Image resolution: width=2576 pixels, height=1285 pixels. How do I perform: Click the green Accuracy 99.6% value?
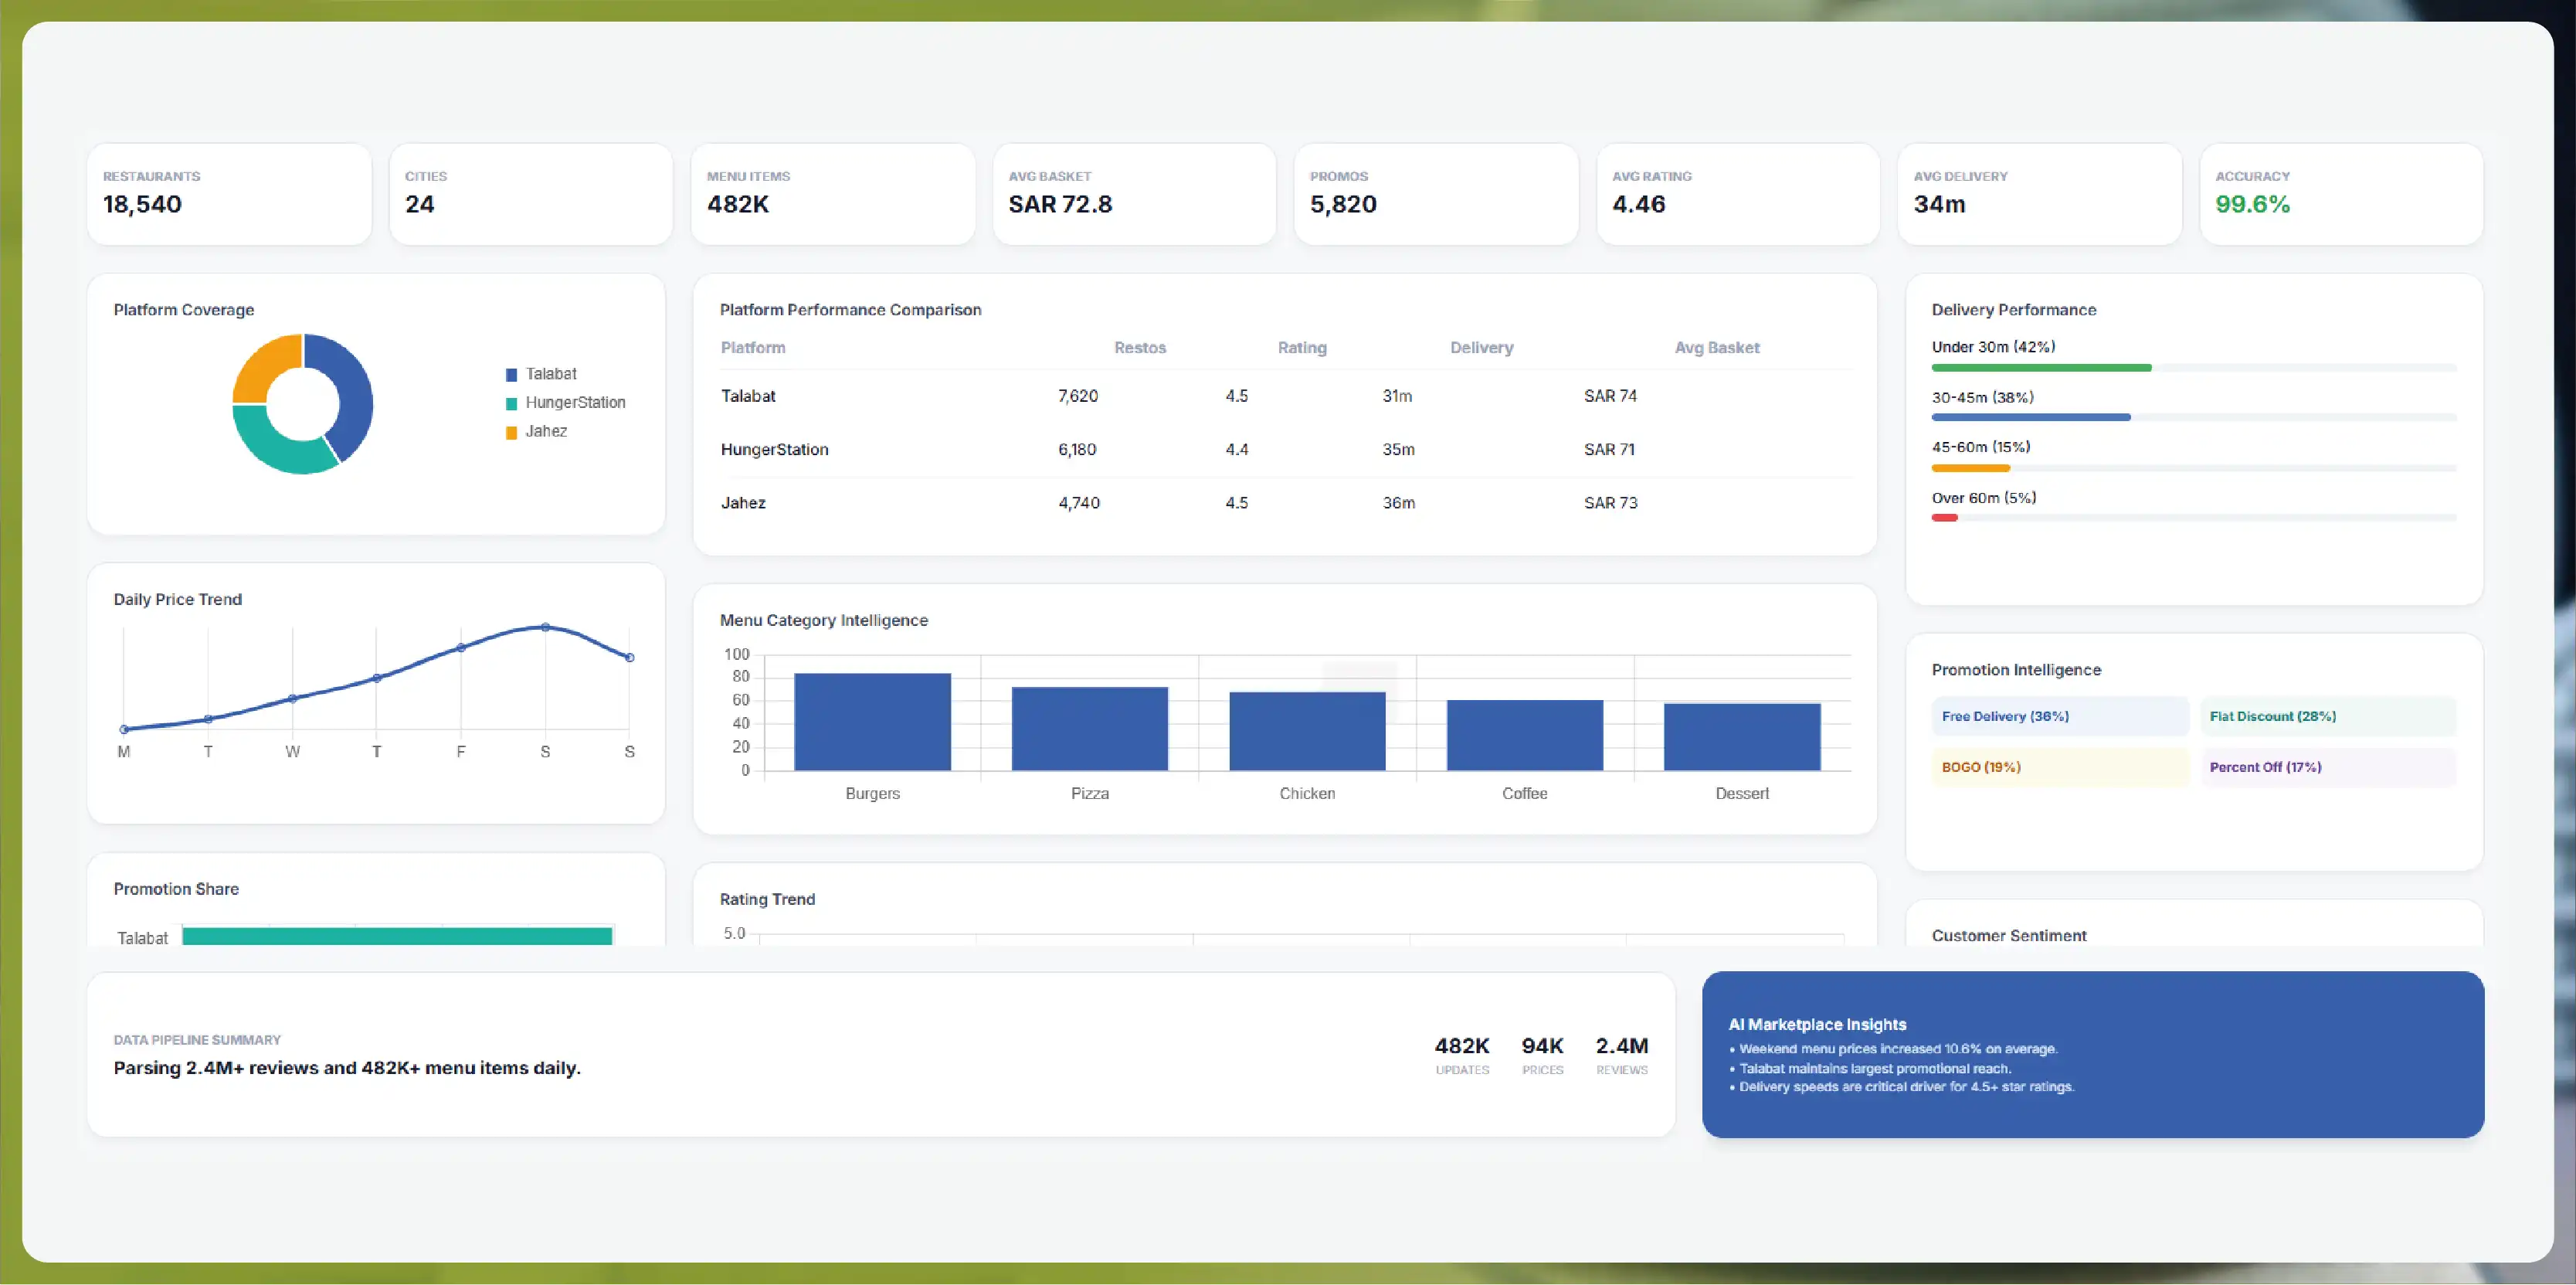click(x=2252, y=204)
